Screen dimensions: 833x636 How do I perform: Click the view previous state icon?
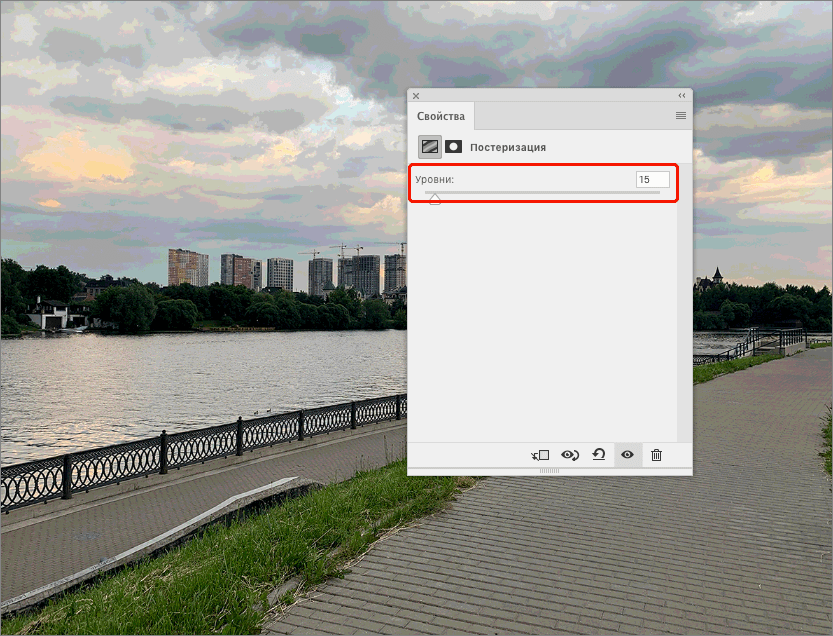(x=569, y=455)
